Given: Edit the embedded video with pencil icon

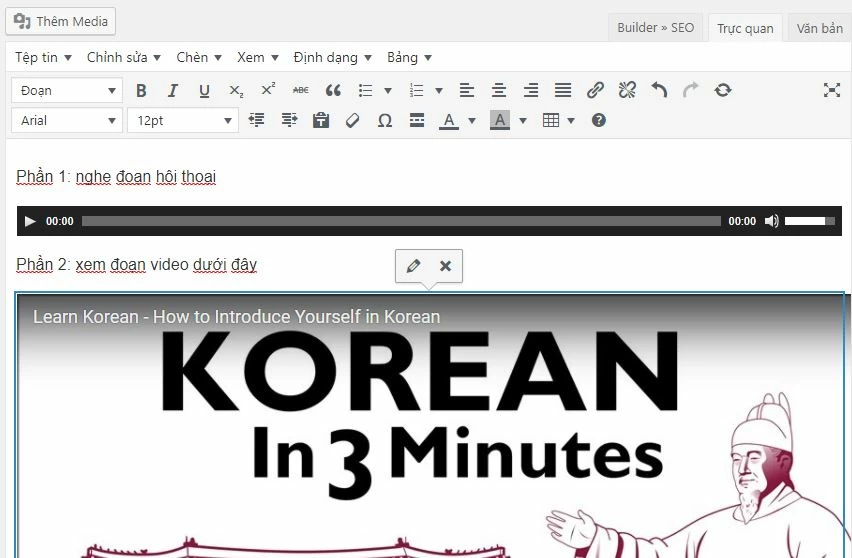Looking at the screenshot, I should pyautogui.click(x=413, y=266).
